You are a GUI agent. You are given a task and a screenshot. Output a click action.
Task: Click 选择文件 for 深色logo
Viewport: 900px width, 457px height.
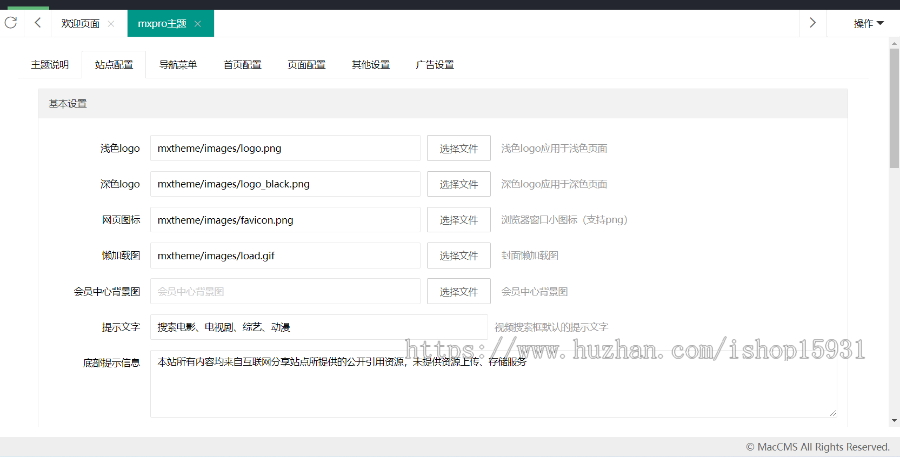[459, 184]
